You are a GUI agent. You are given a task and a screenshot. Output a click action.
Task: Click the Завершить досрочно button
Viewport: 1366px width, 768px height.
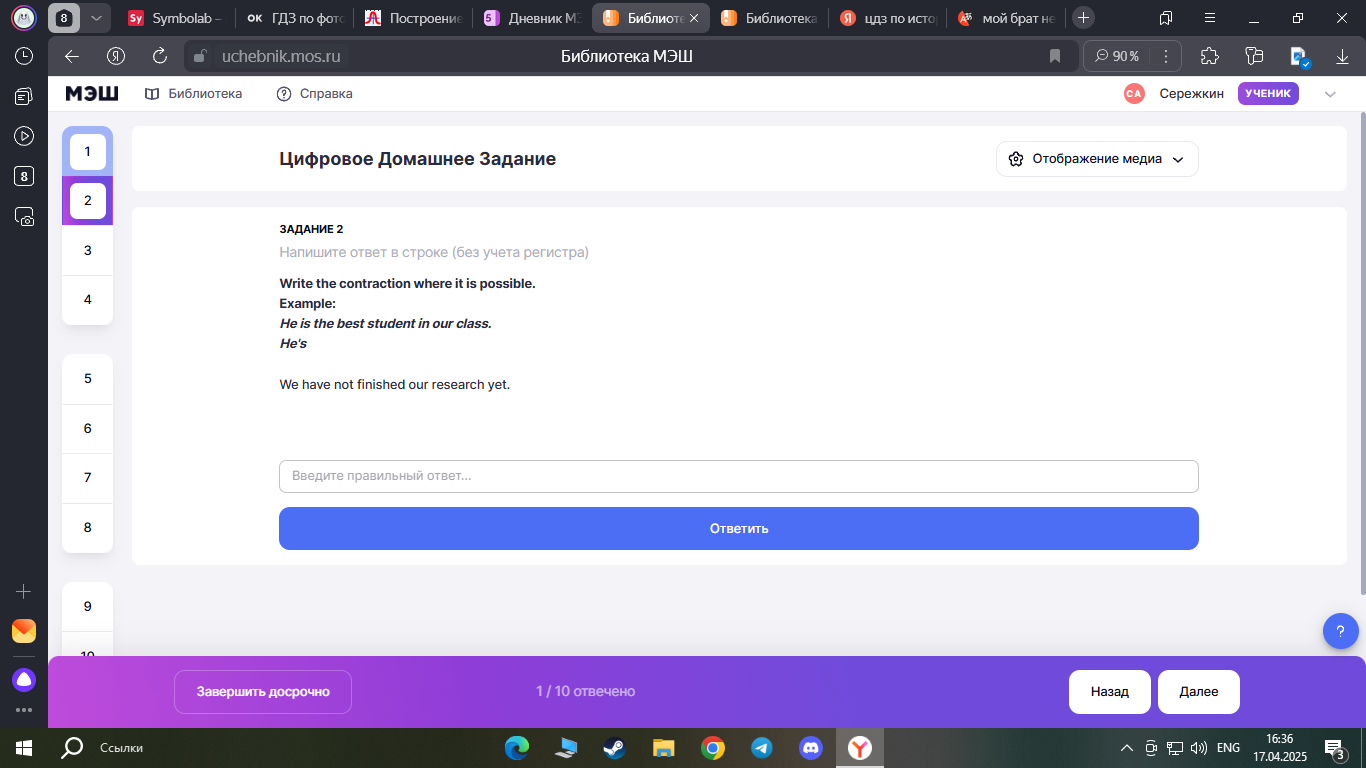point(263,692)
